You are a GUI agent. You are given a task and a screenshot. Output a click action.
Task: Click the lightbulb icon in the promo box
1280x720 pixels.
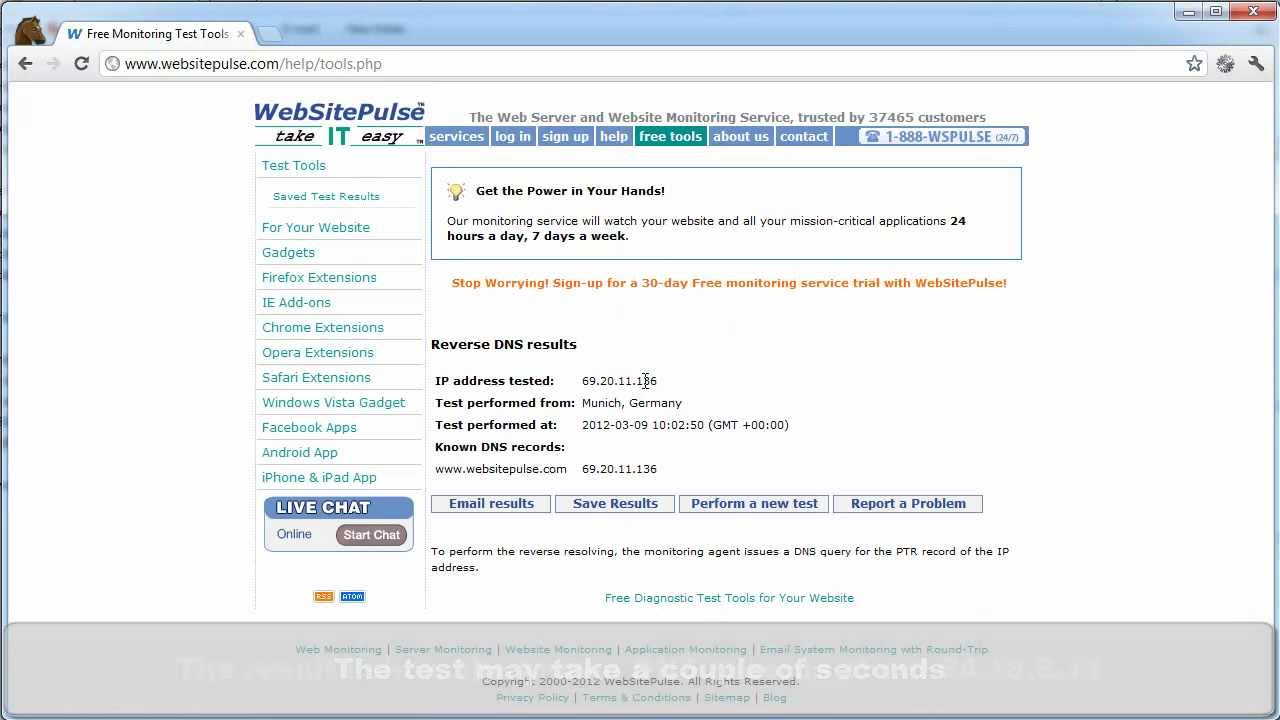coord(456,191)
